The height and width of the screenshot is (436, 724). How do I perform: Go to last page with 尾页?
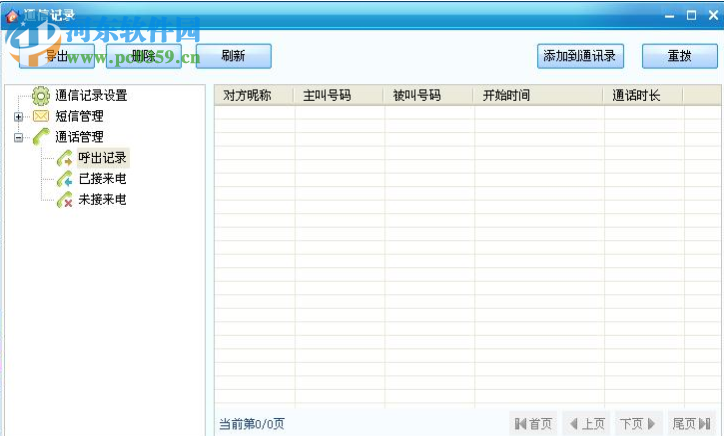[x=691, y=424]
